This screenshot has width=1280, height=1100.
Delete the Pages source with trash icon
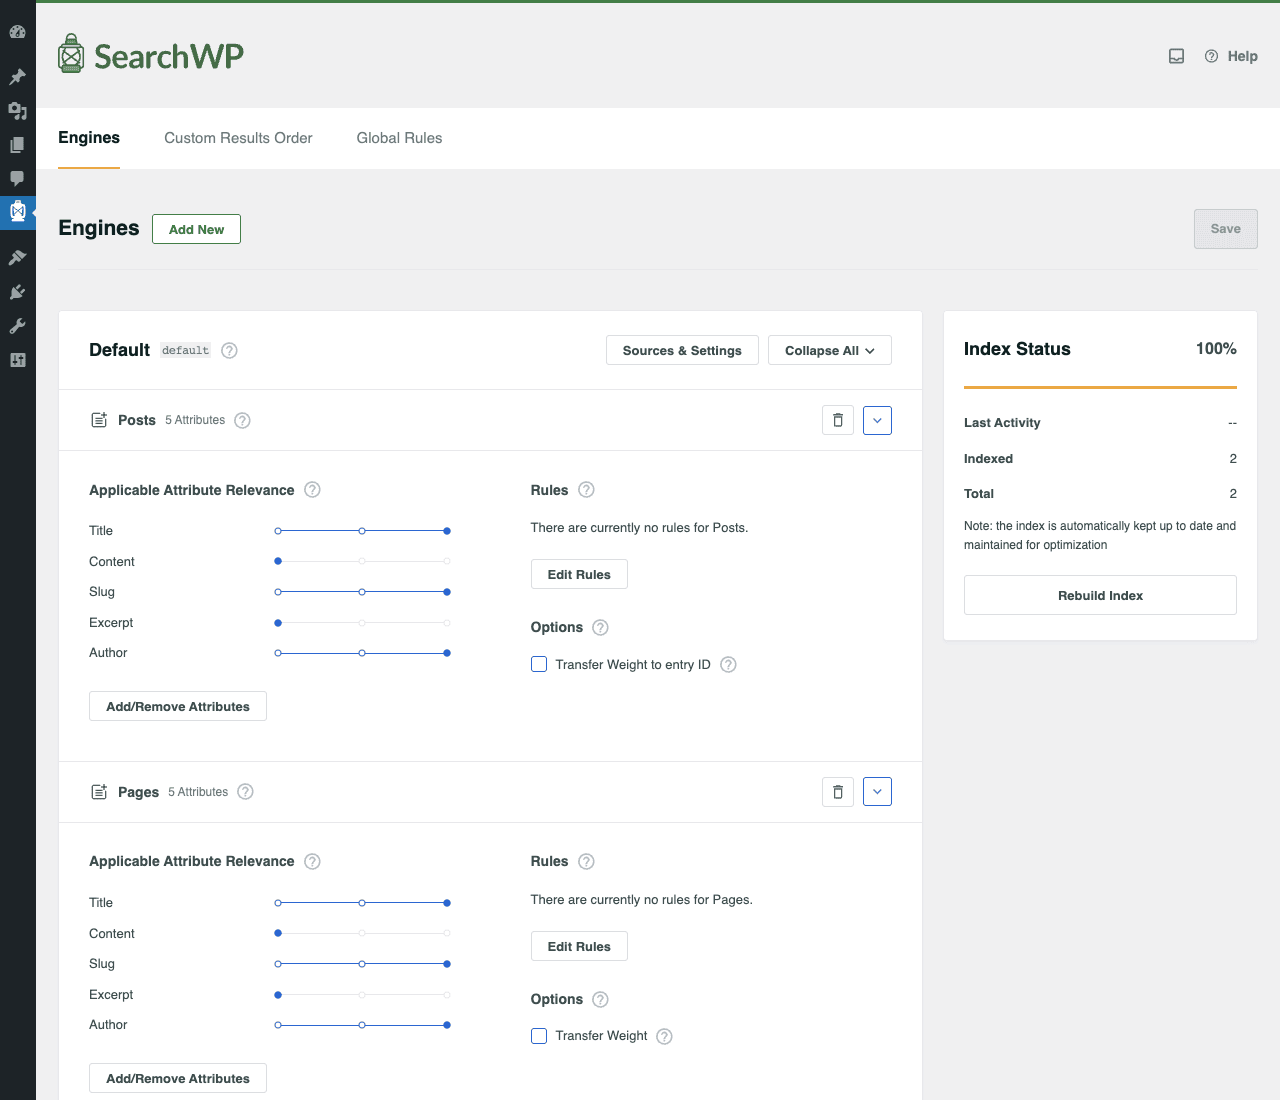click(x=838, y=792)
